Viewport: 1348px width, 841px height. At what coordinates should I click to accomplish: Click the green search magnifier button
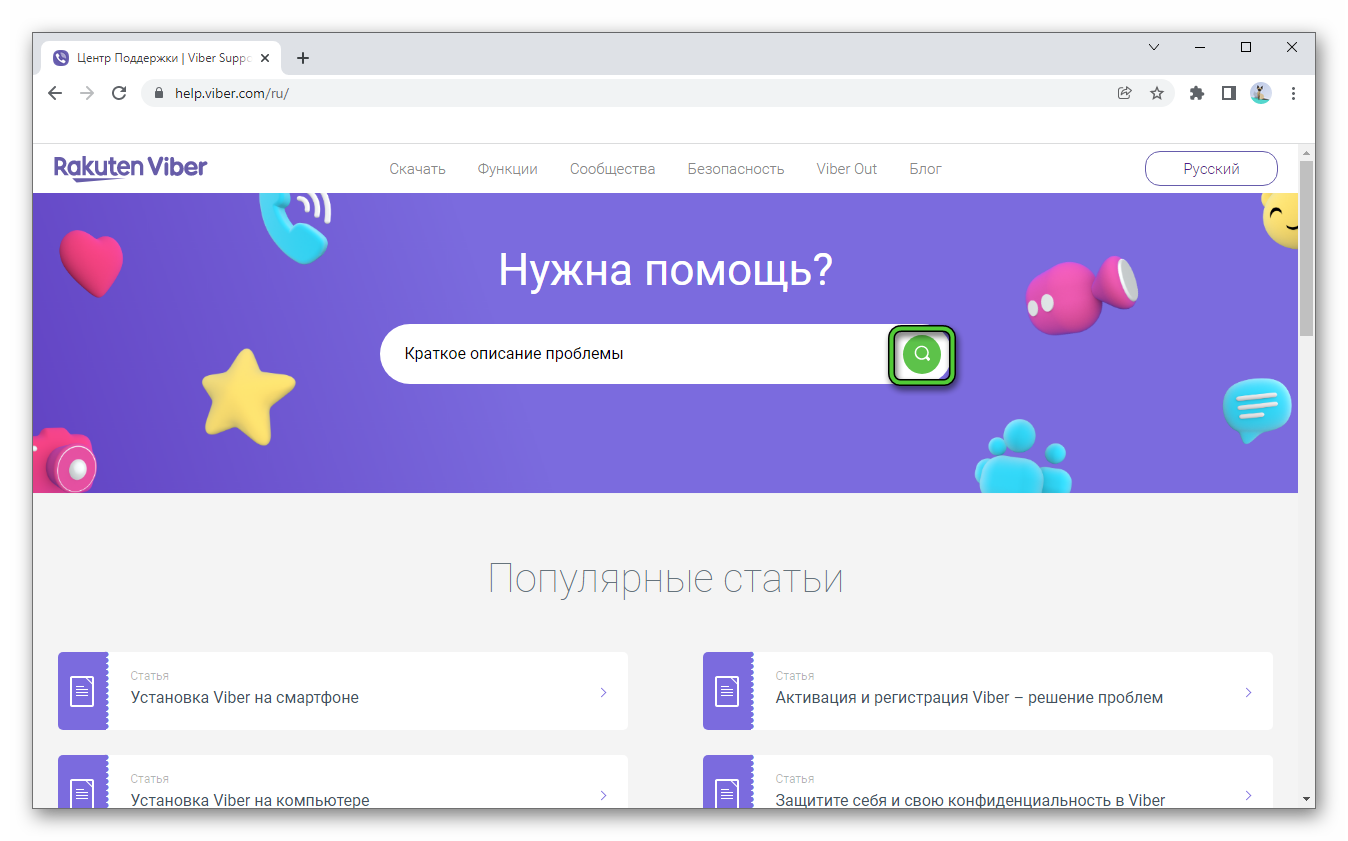[921, 354]
